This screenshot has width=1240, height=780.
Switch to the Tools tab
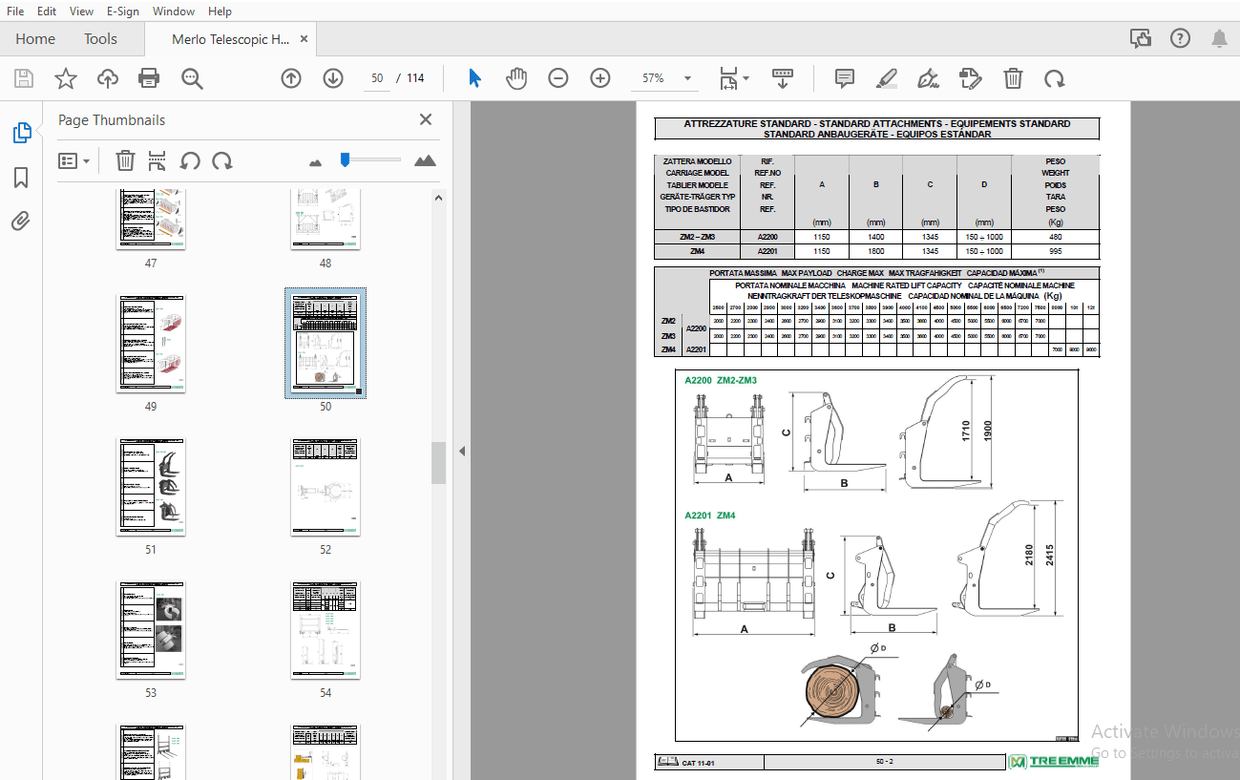click(x=100, y=39)
